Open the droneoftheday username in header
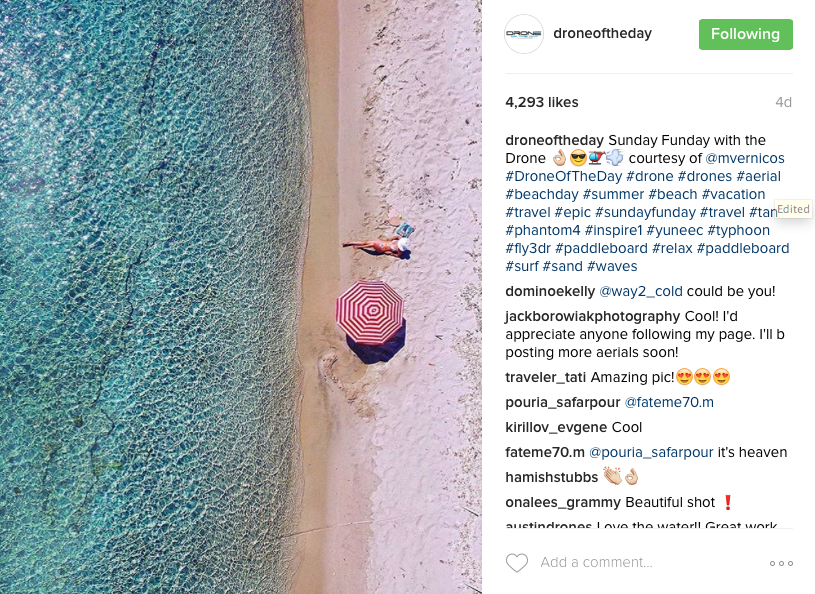Screen dimensions: 815x594 coord(602,33)
